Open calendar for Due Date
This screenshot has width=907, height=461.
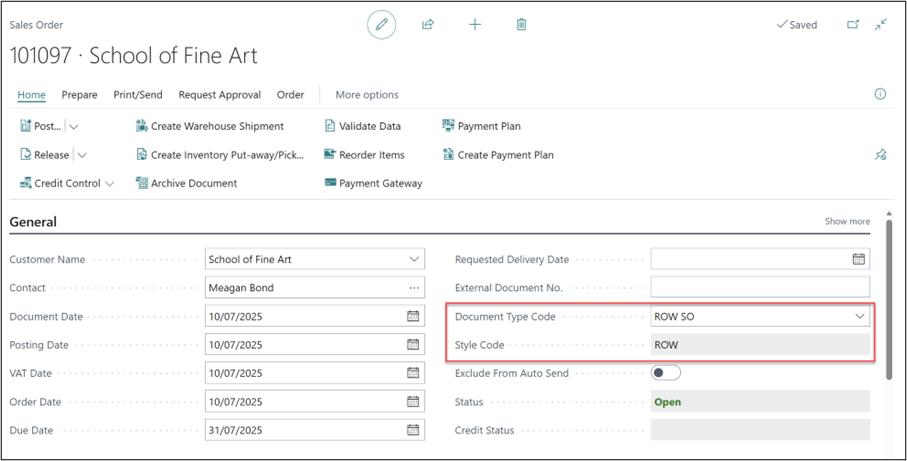pyautogui.click(x=413, y=430)
